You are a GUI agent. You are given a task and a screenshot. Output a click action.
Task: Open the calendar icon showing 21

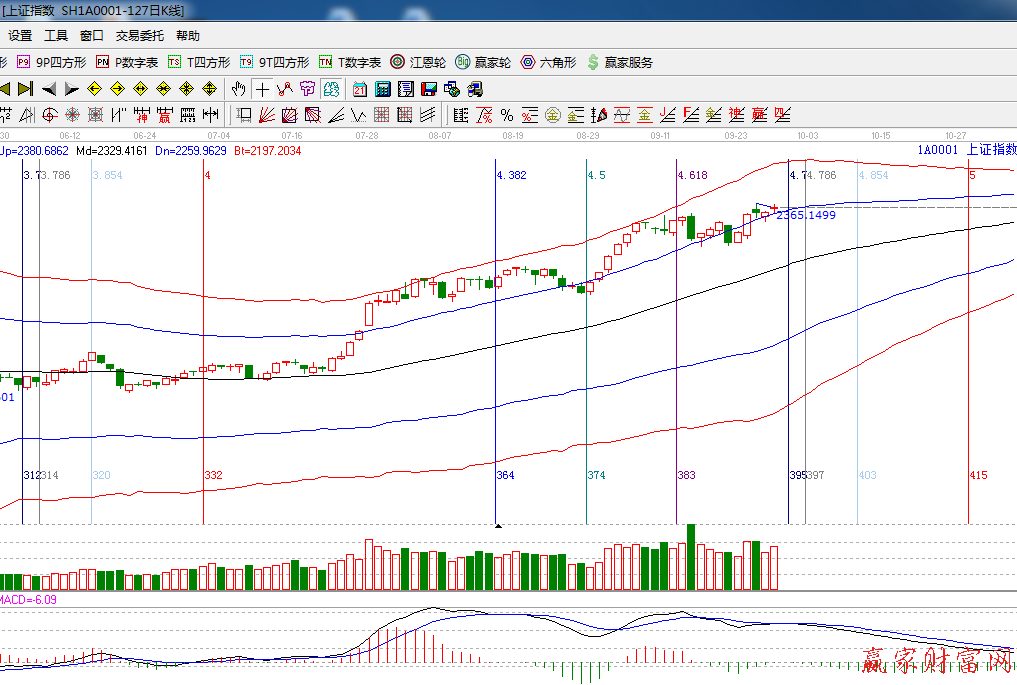pyautogui.click(x=359, y=89)
